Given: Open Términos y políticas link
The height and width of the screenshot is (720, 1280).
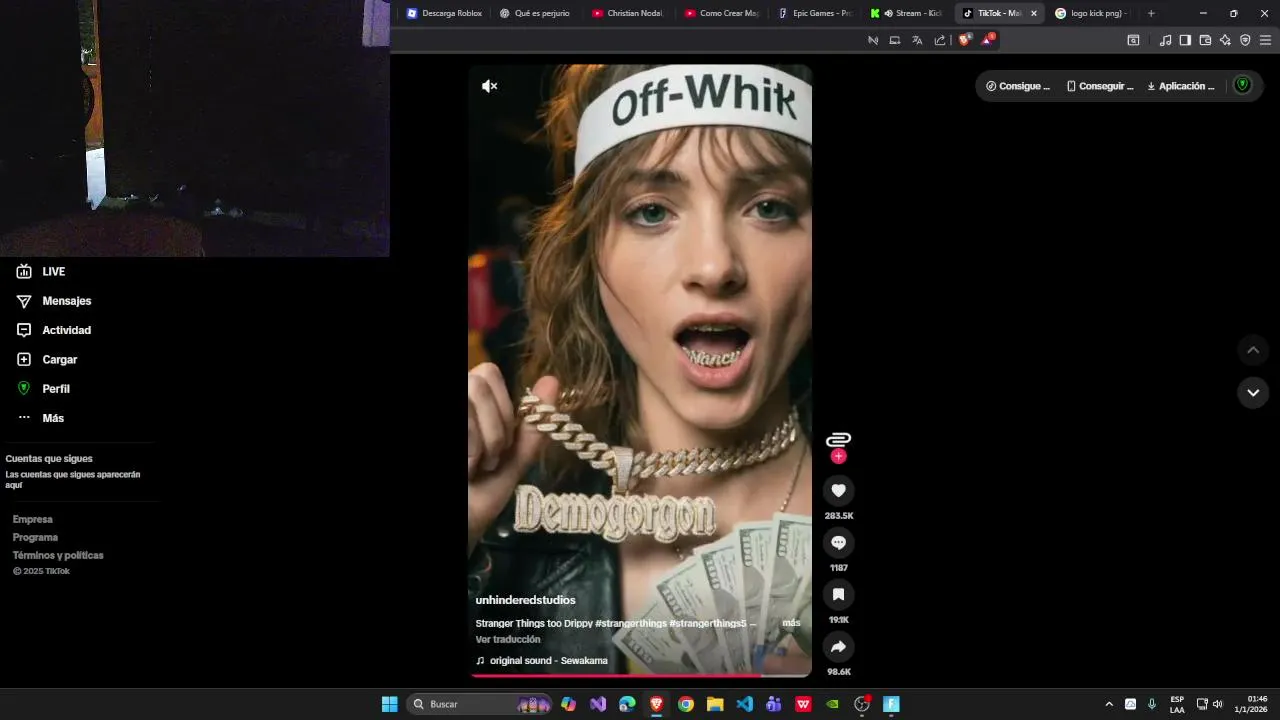Looking at the screenshot, I should (58, 555).
